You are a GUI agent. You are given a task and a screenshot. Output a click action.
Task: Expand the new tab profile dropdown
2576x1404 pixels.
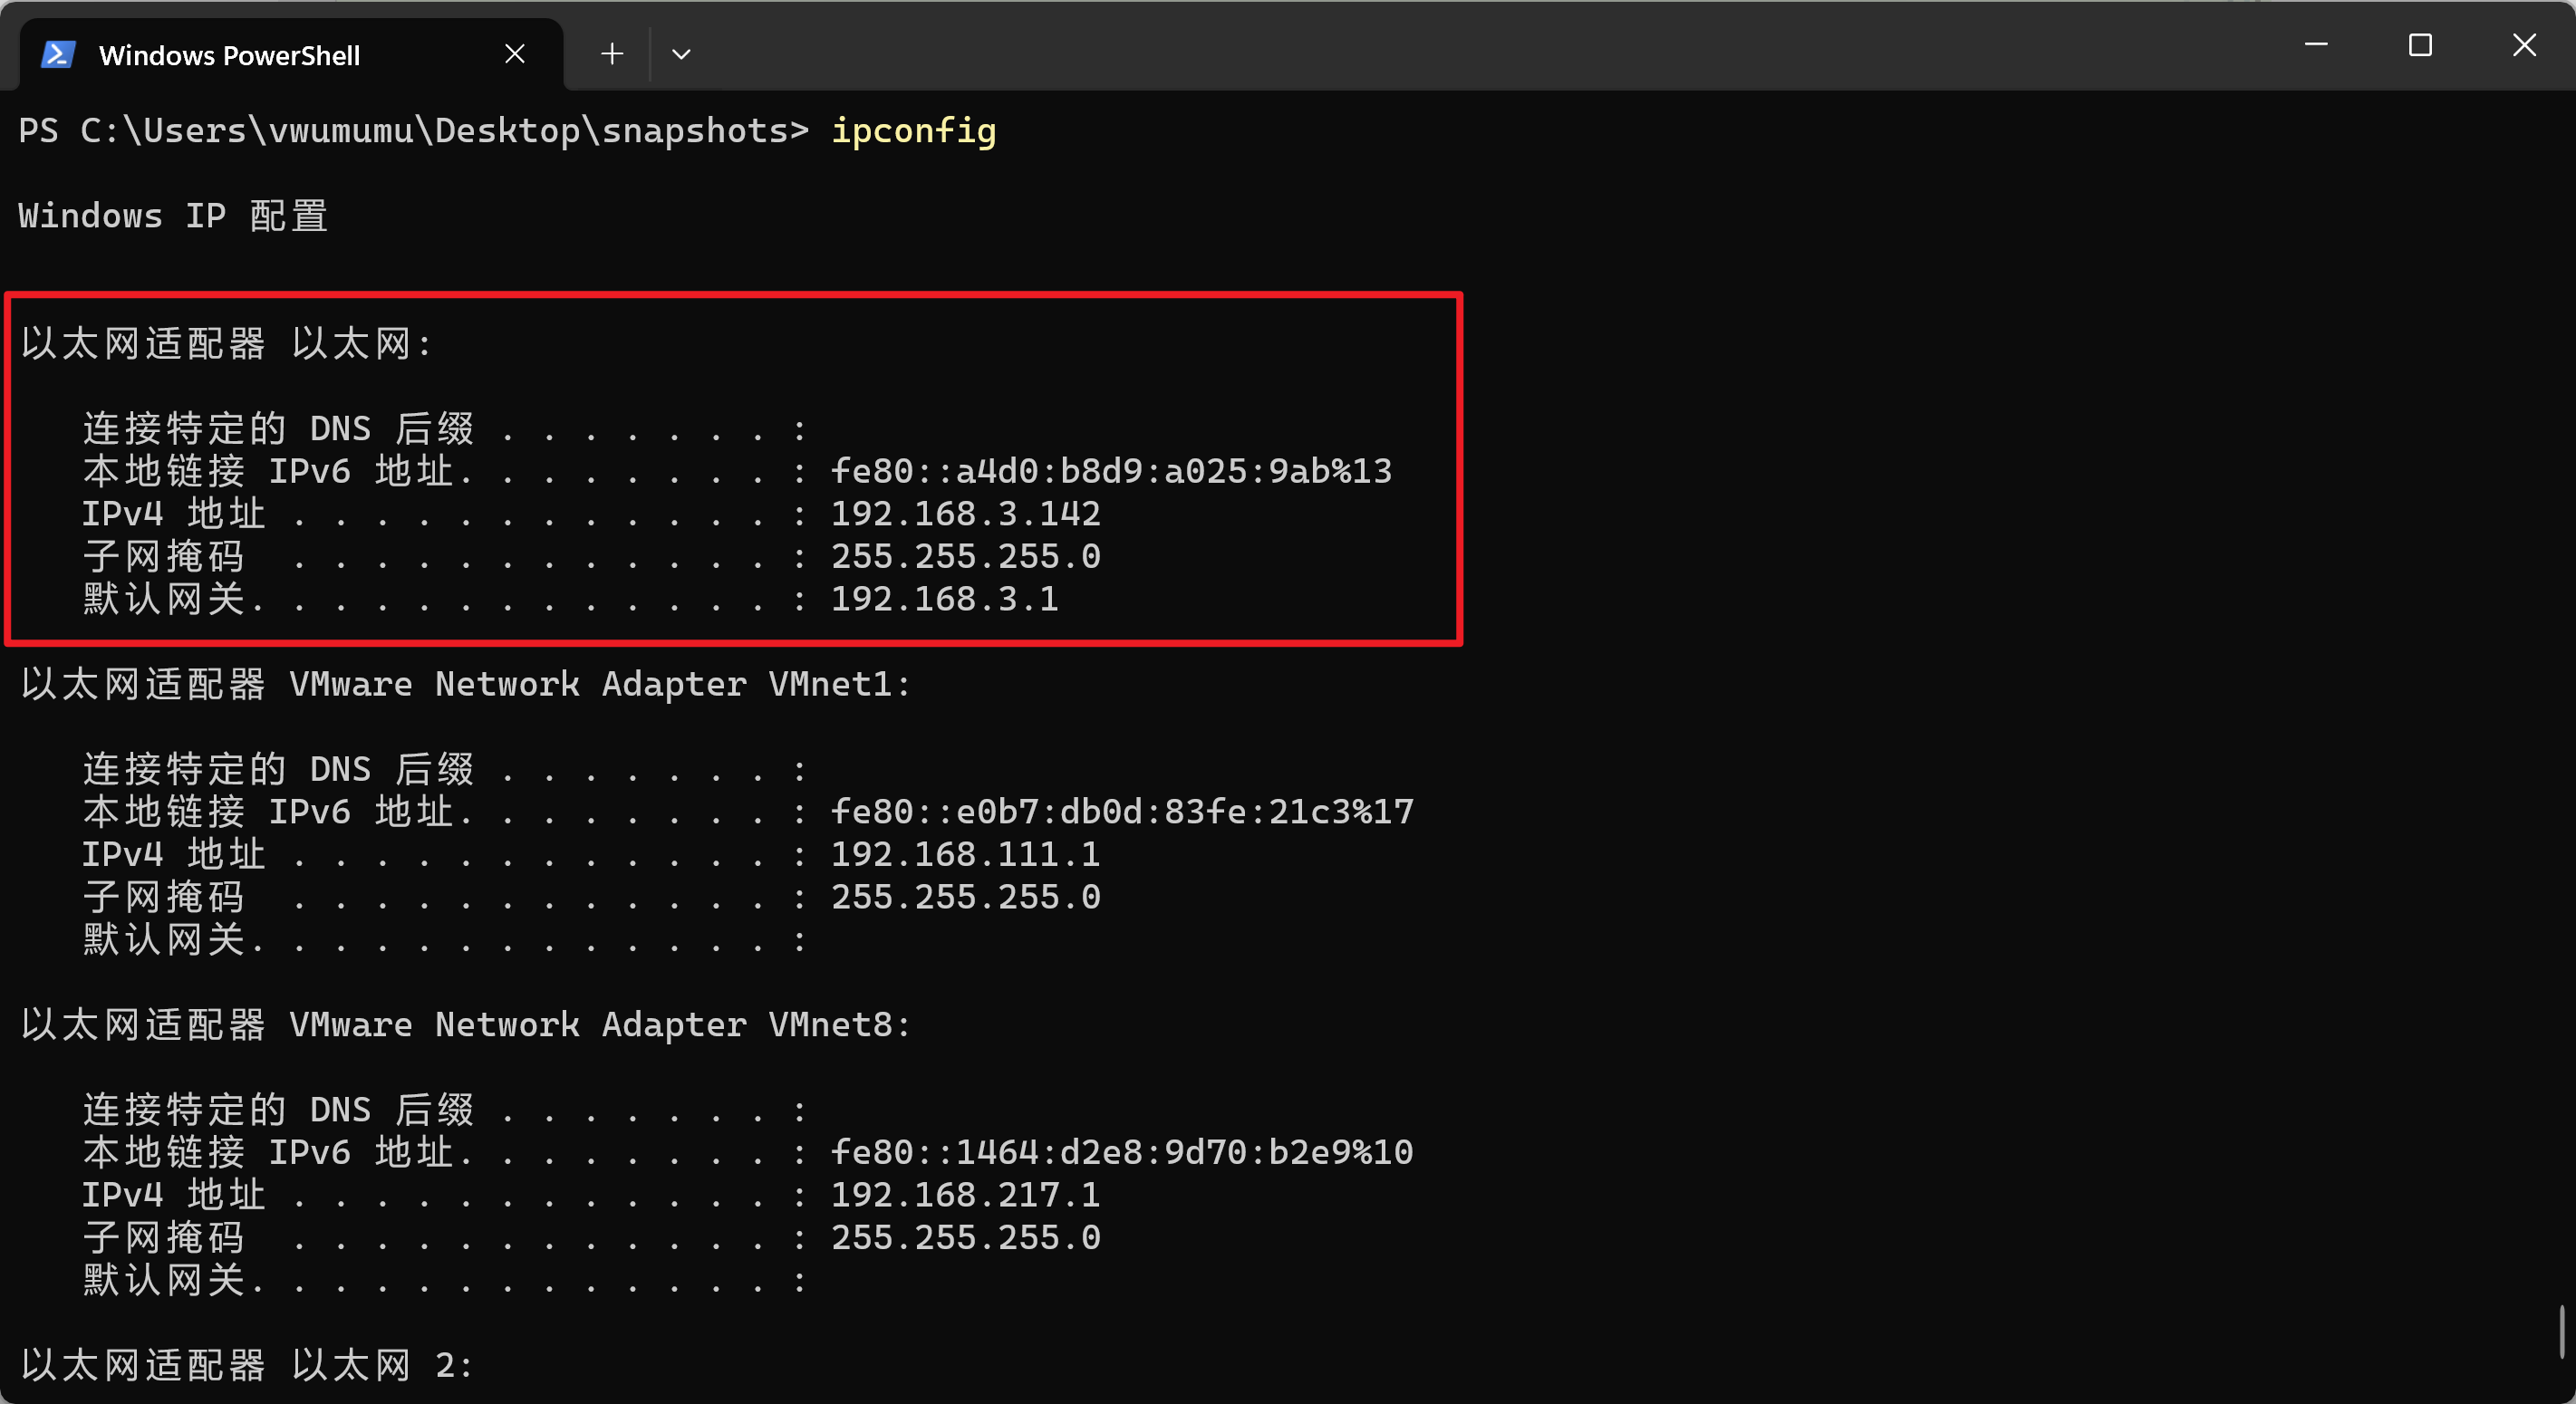click(x=681, y=54)
